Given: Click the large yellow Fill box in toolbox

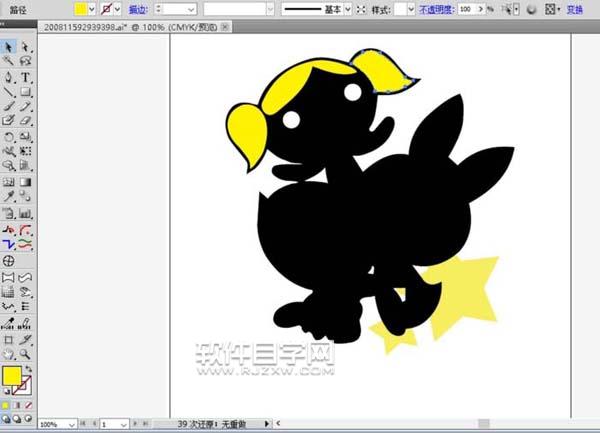Looking at the screenshot, I should [x=12, y=376].
